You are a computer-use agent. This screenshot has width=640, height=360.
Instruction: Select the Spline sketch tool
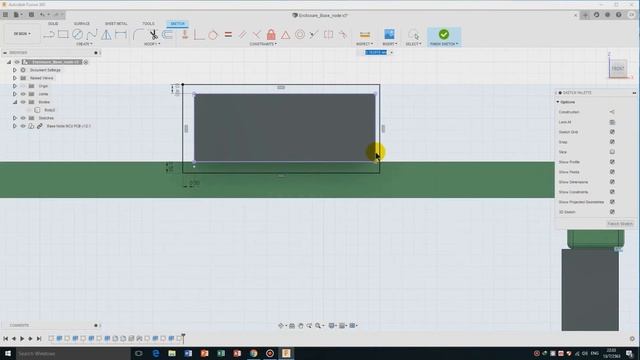(x=92, y=35)
